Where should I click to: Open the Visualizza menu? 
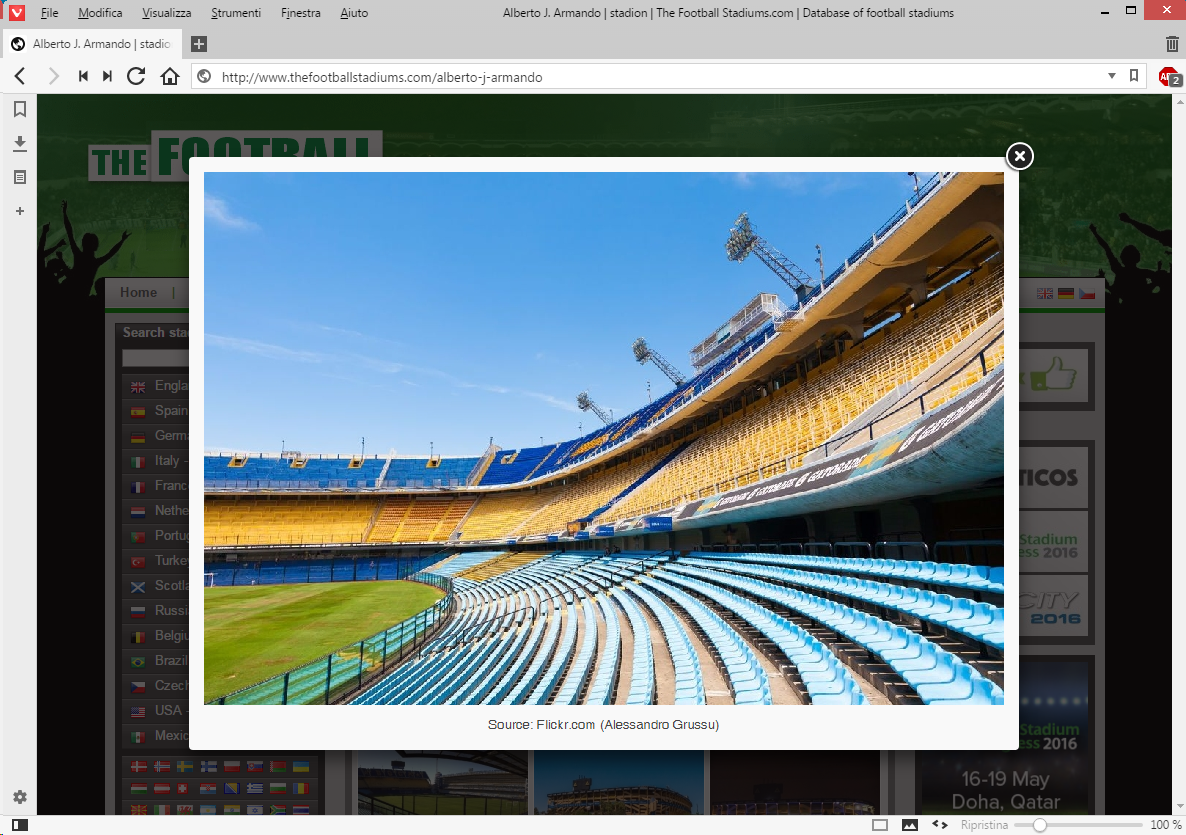[x=166, y=13]
